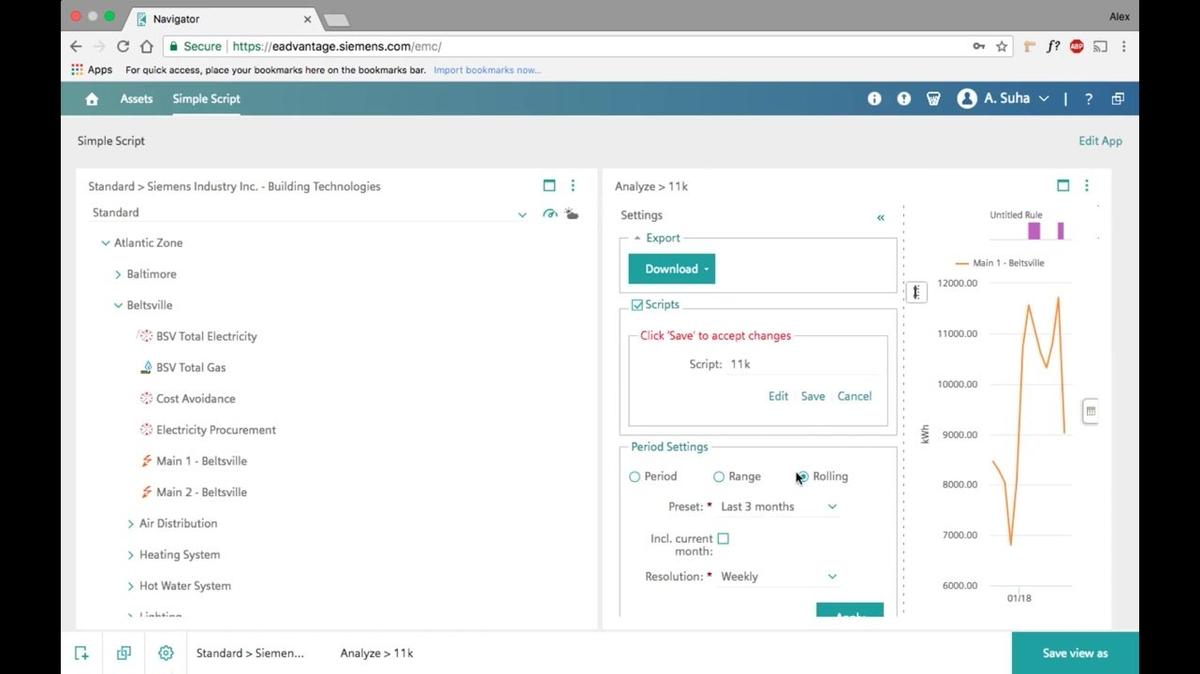
Task: Click the Import bookmarks now link
Action: click(x=487, y=70)
